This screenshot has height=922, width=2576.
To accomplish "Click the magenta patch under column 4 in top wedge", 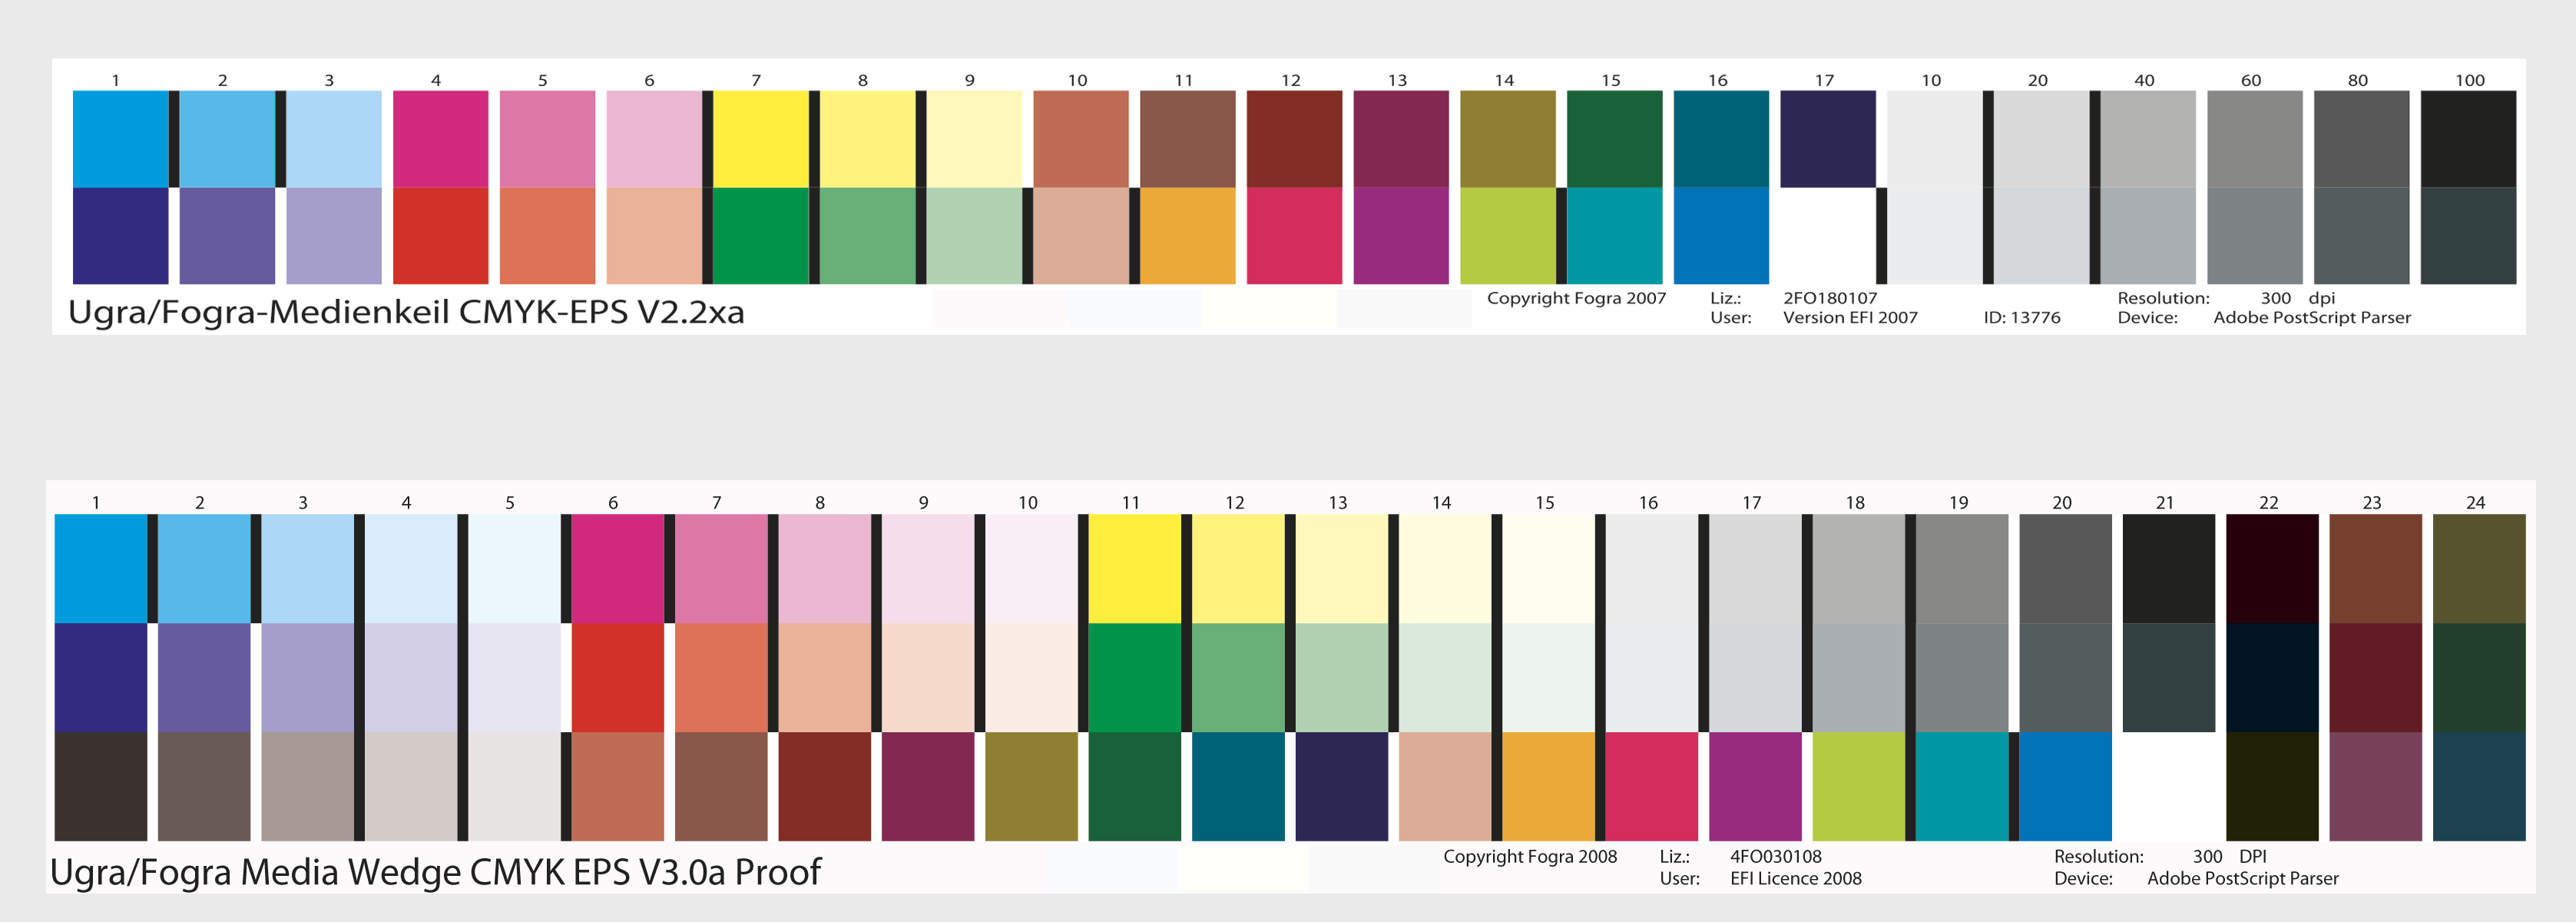I will (440, 139).
